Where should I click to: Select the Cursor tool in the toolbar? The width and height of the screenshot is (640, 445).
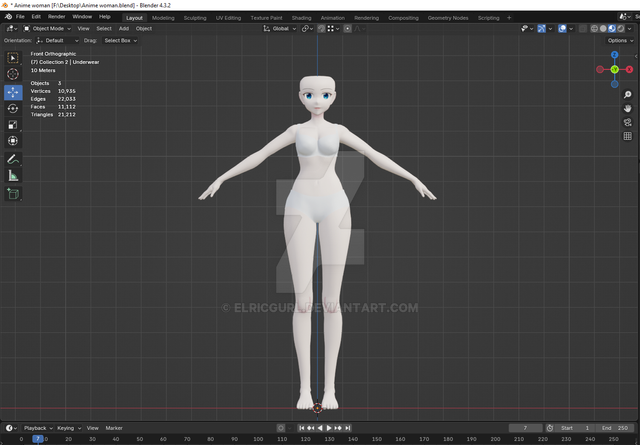(x=13, y=74)
